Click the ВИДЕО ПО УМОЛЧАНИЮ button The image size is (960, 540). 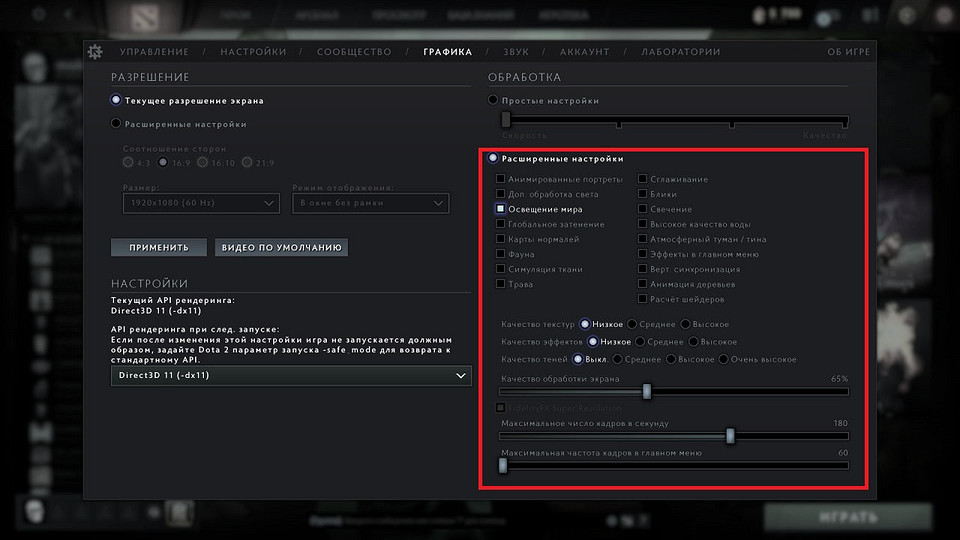pos(281,247)
